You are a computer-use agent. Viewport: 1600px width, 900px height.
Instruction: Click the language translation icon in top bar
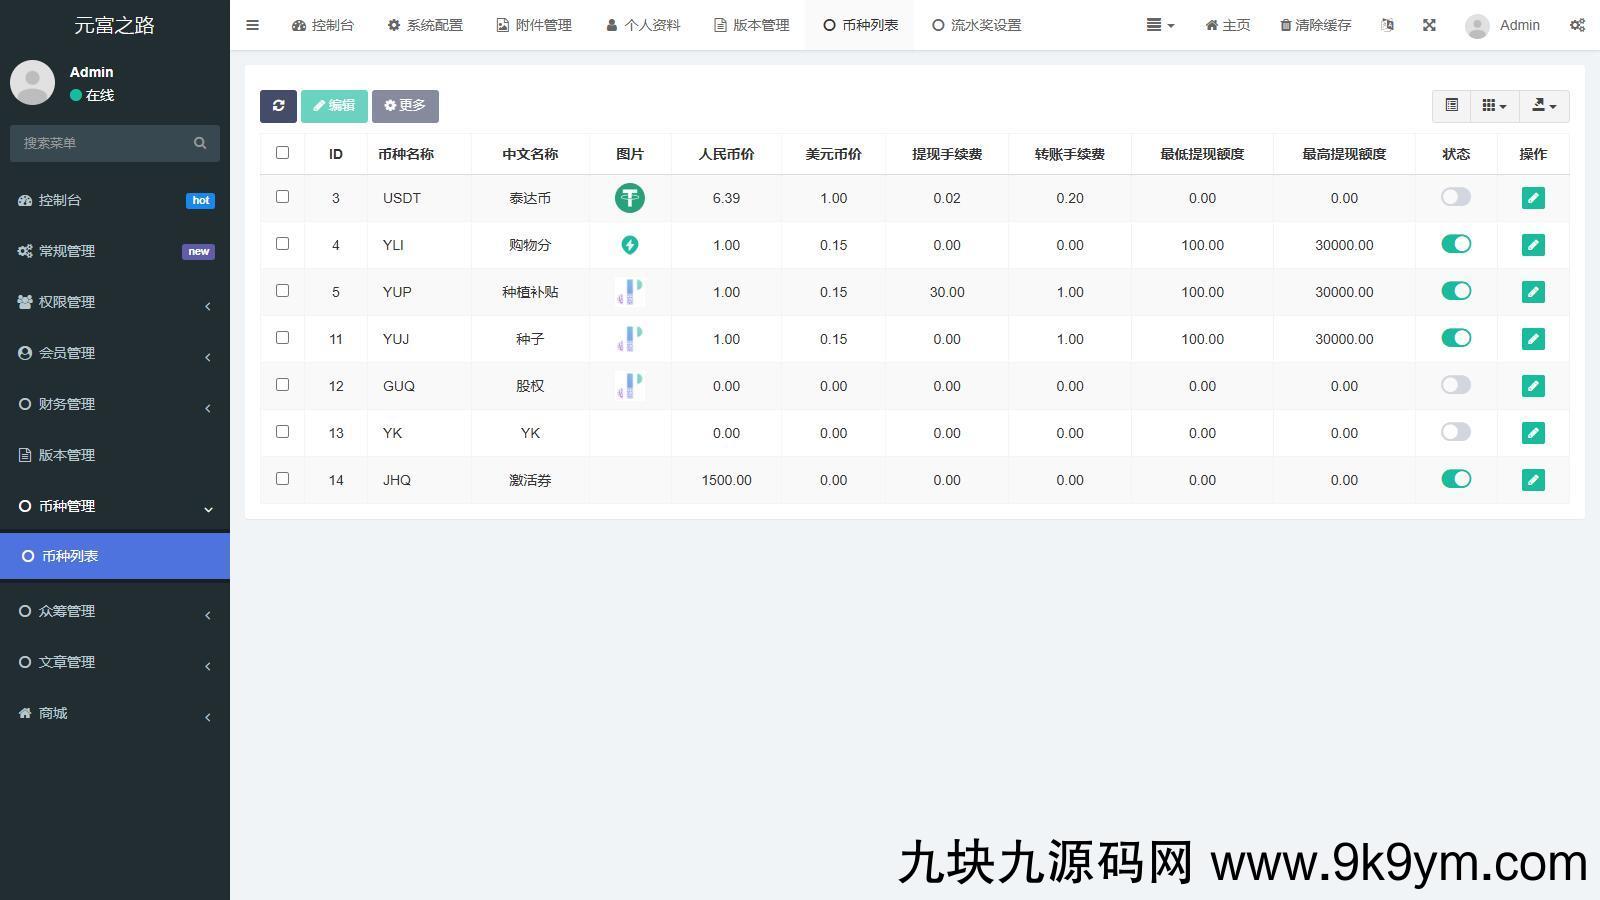point(1387,25)
